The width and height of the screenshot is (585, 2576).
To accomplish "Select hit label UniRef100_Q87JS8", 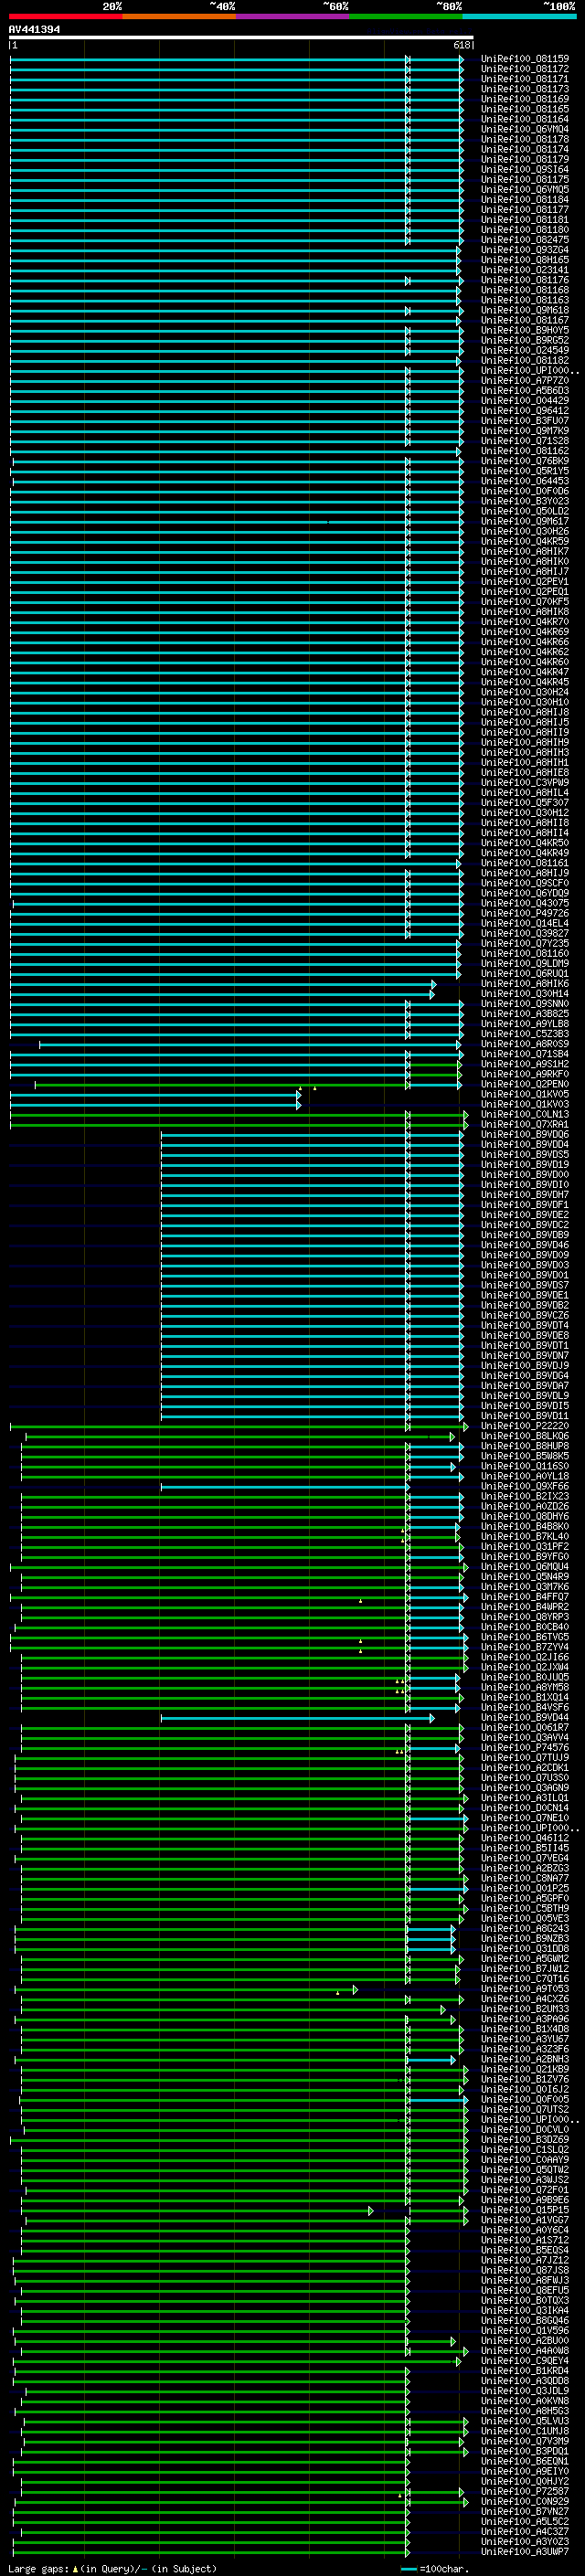I will [x=525, y=2270].
